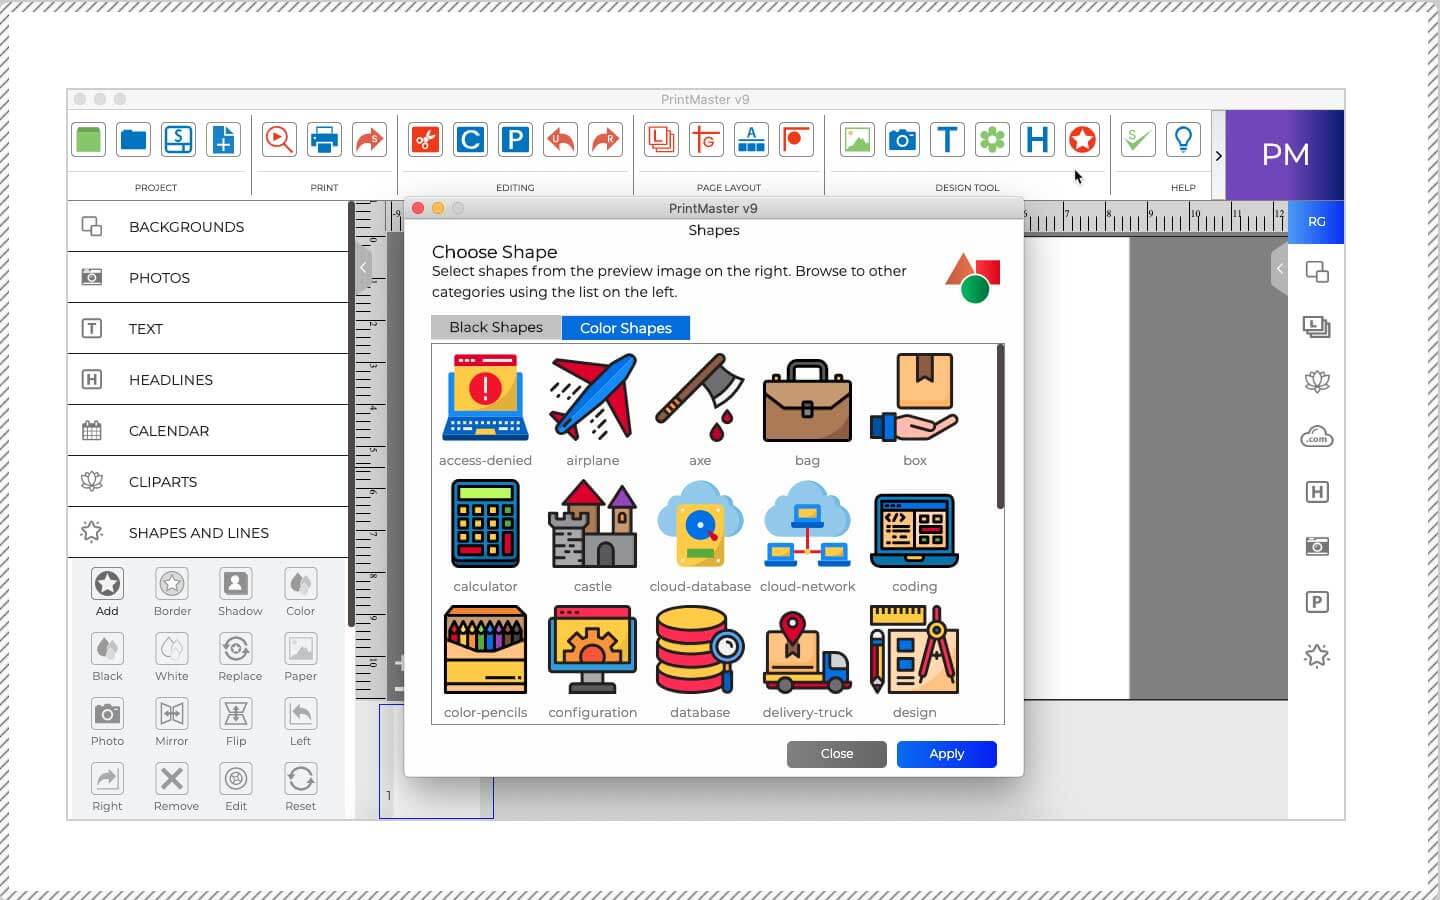The height and width of the screenshot is (900, 1440).
Task: Select the Headline 'H' design tool
Action: point(1037,140)
